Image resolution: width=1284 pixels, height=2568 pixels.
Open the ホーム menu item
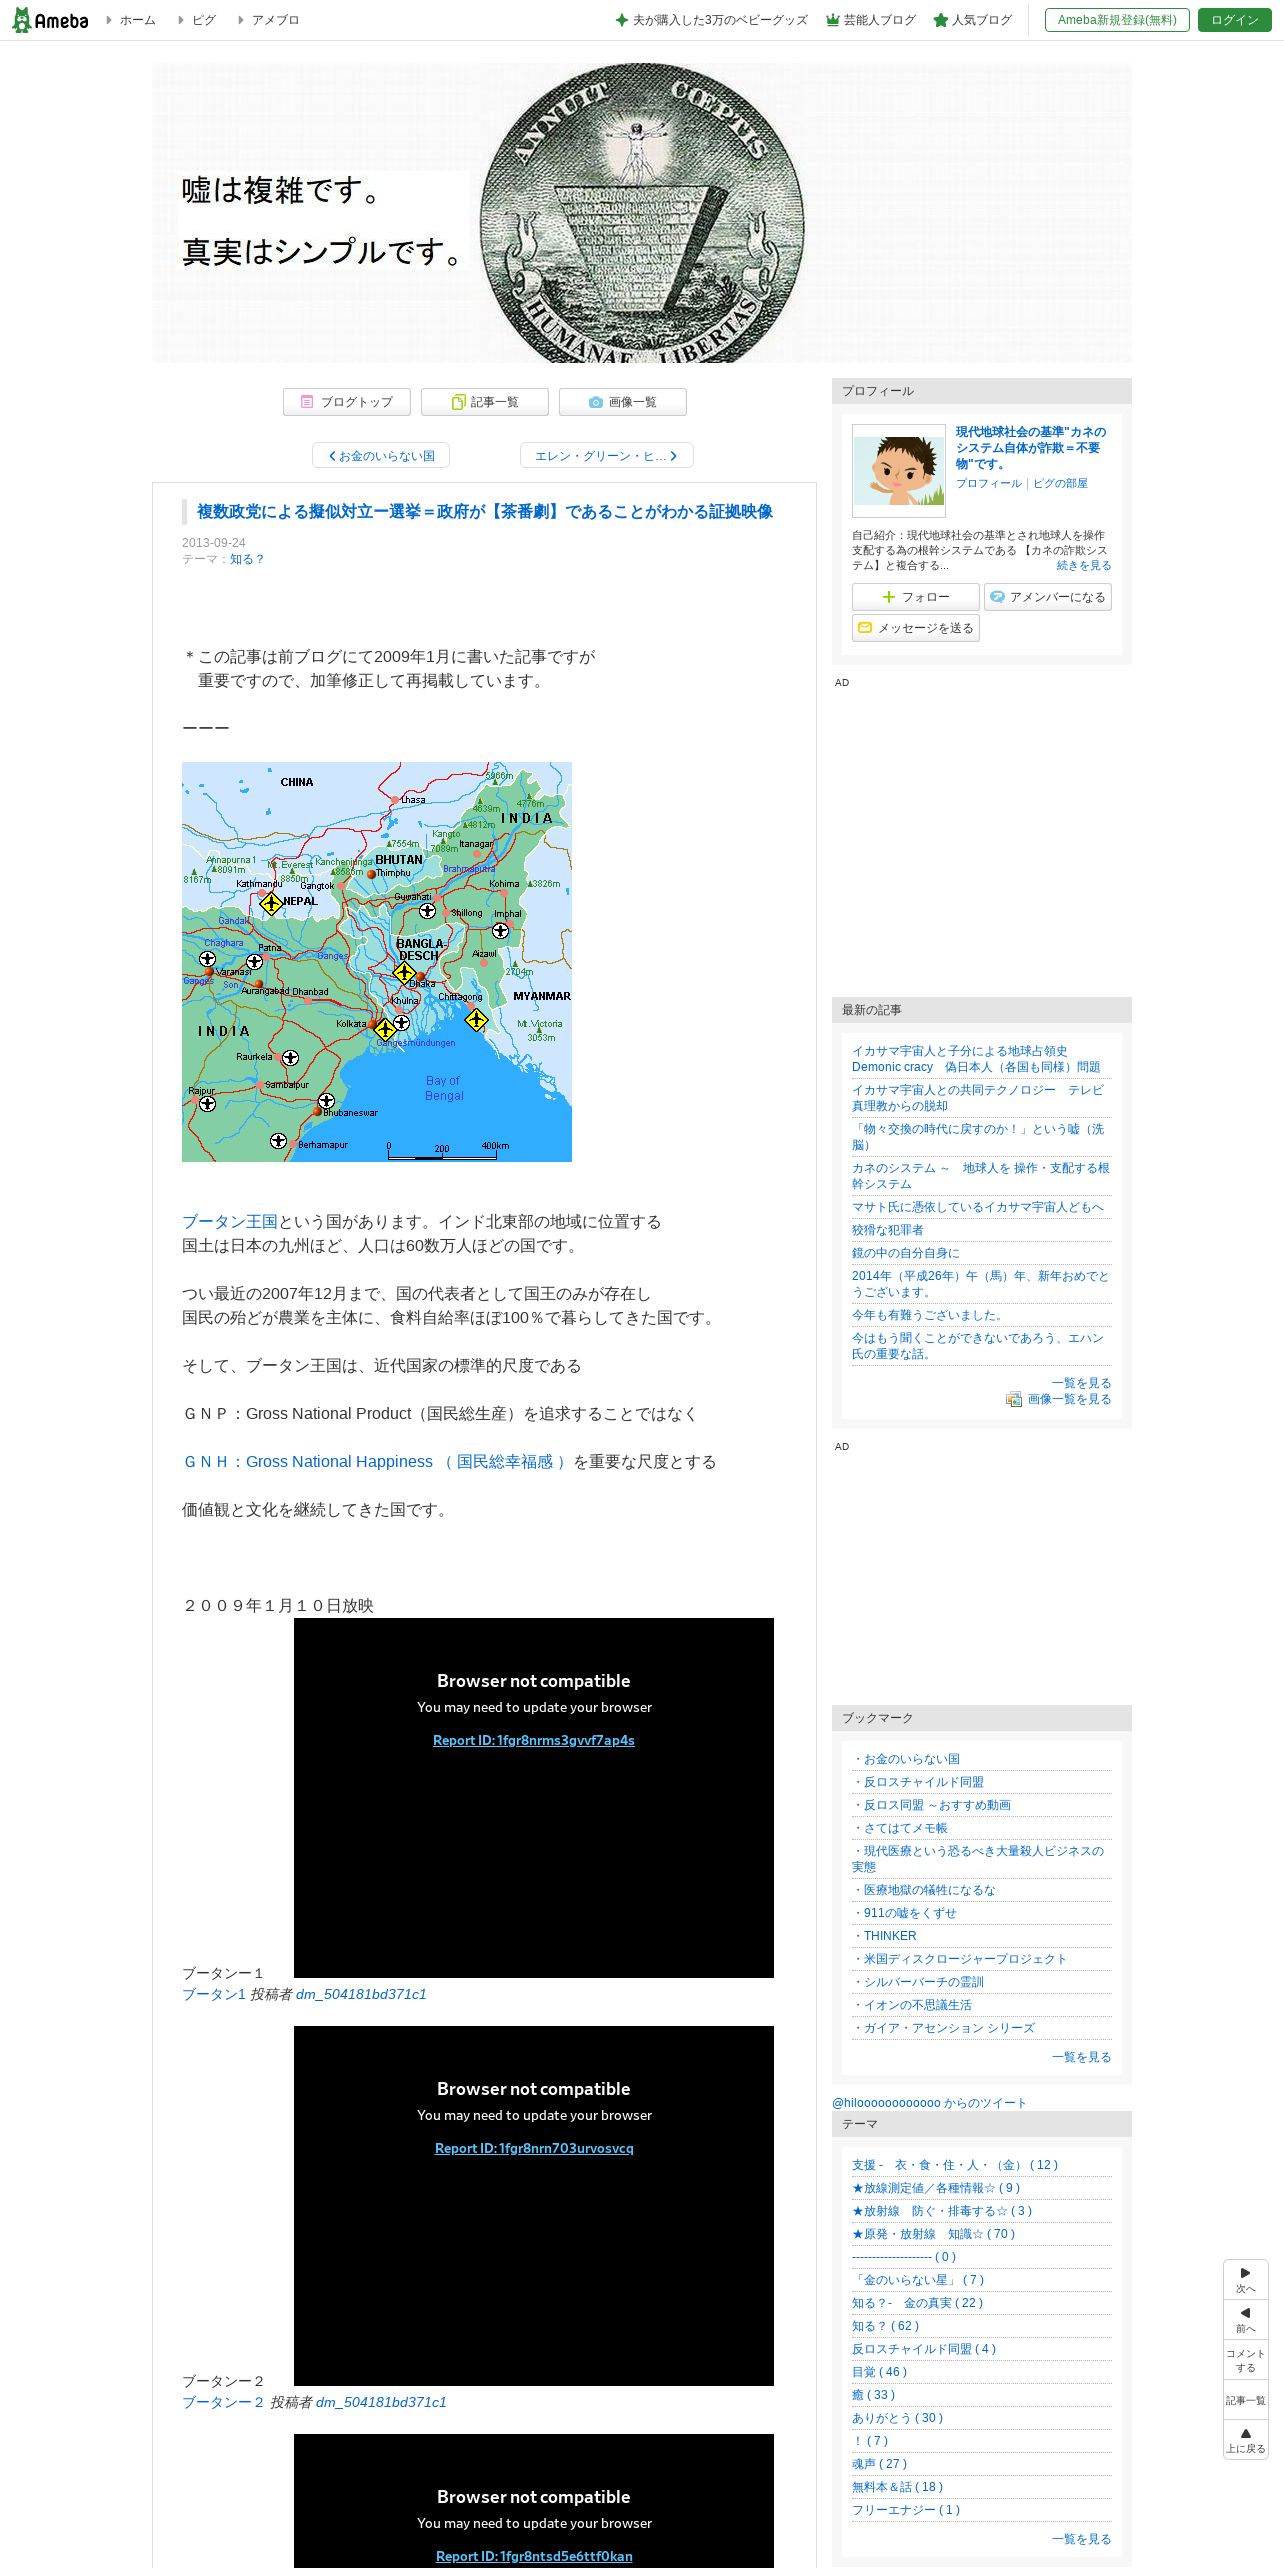point(137,20)
